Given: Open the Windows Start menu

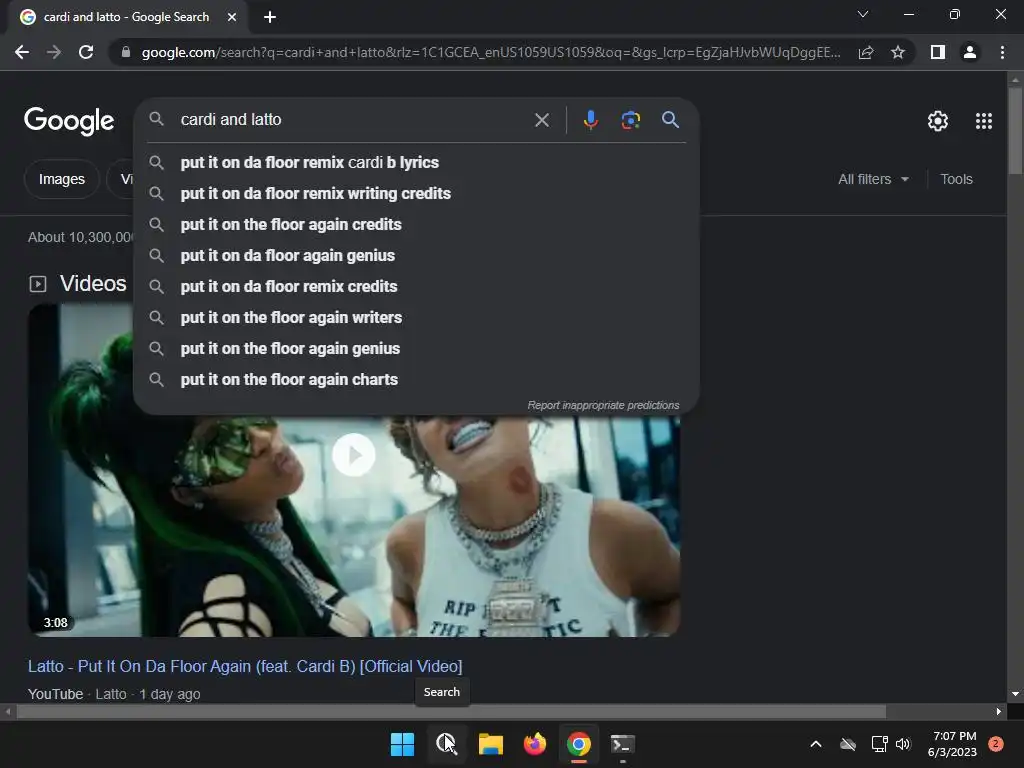Looking at the screenshot, I should [x=402, y=744].
